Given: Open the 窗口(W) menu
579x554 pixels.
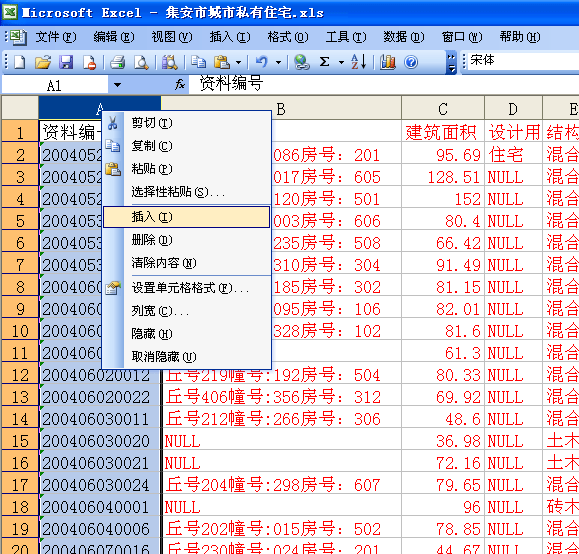Looking at the screenshot, I should [462, 37].
